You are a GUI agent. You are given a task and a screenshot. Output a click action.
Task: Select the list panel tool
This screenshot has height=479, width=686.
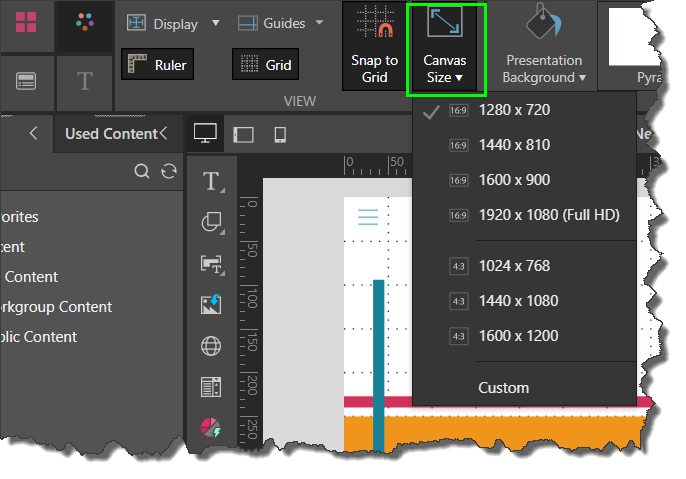pos(211,387)
